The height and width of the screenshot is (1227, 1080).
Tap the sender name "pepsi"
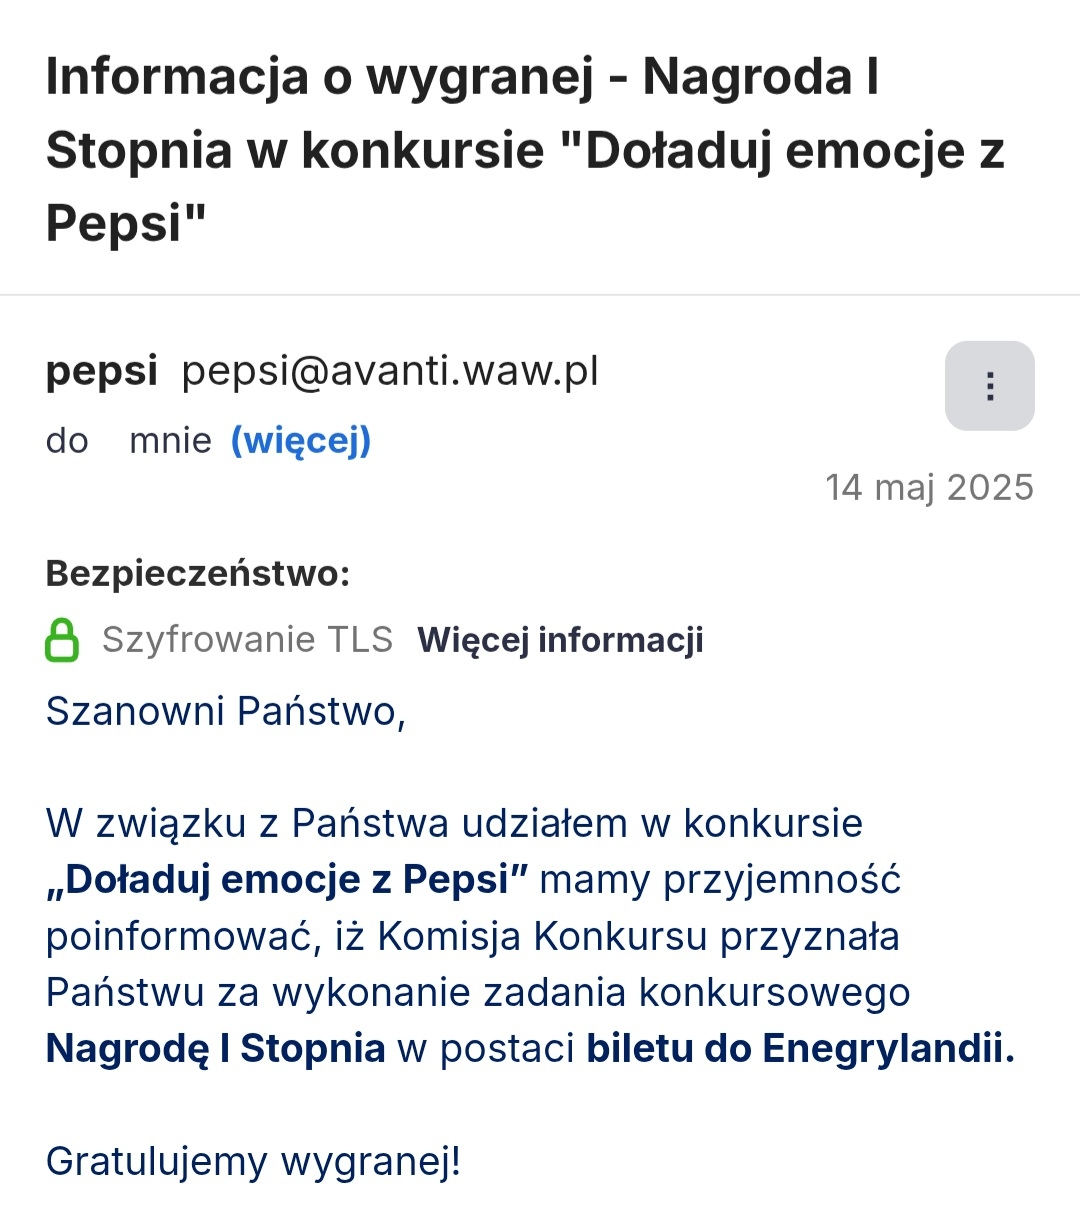click(102, 371)
